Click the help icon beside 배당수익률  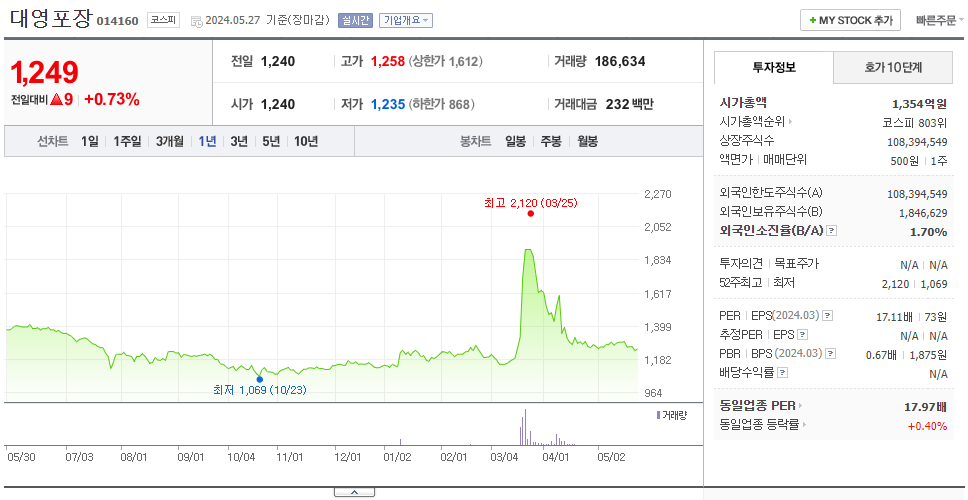[782, 373]
